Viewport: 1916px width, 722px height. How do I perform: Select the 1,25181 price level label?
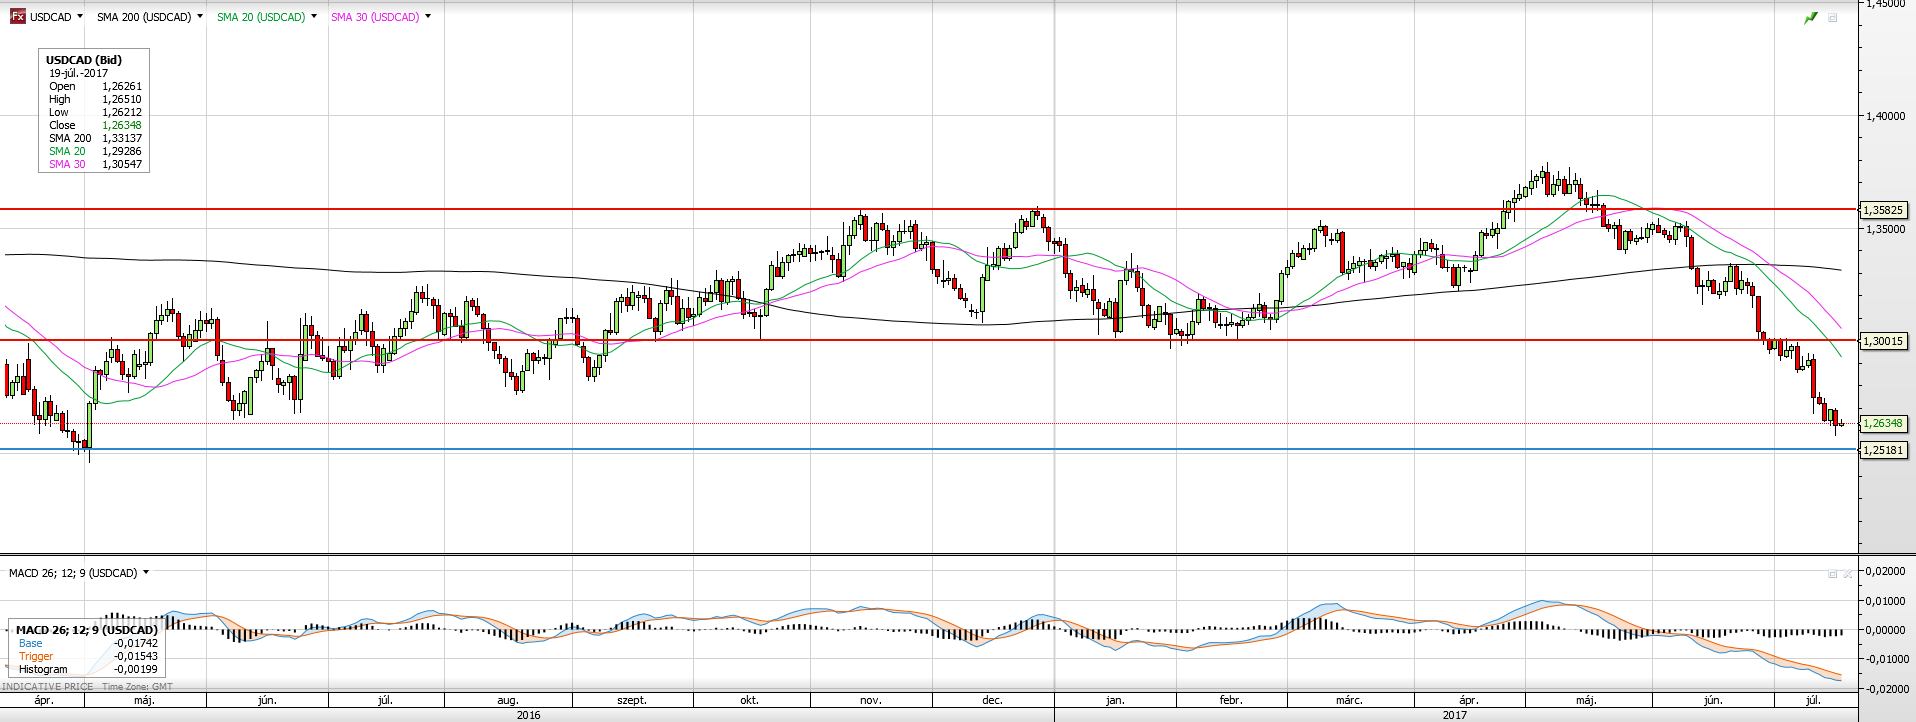point(1883,450)
